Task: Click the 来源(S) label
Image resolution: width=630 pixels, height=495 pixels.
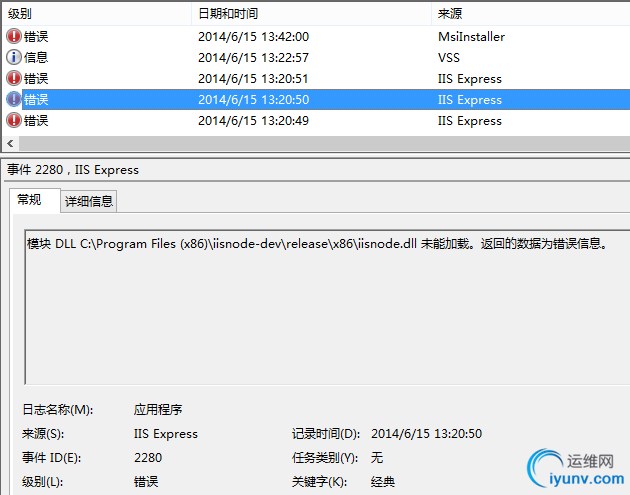Action: (x=43, y=434)
